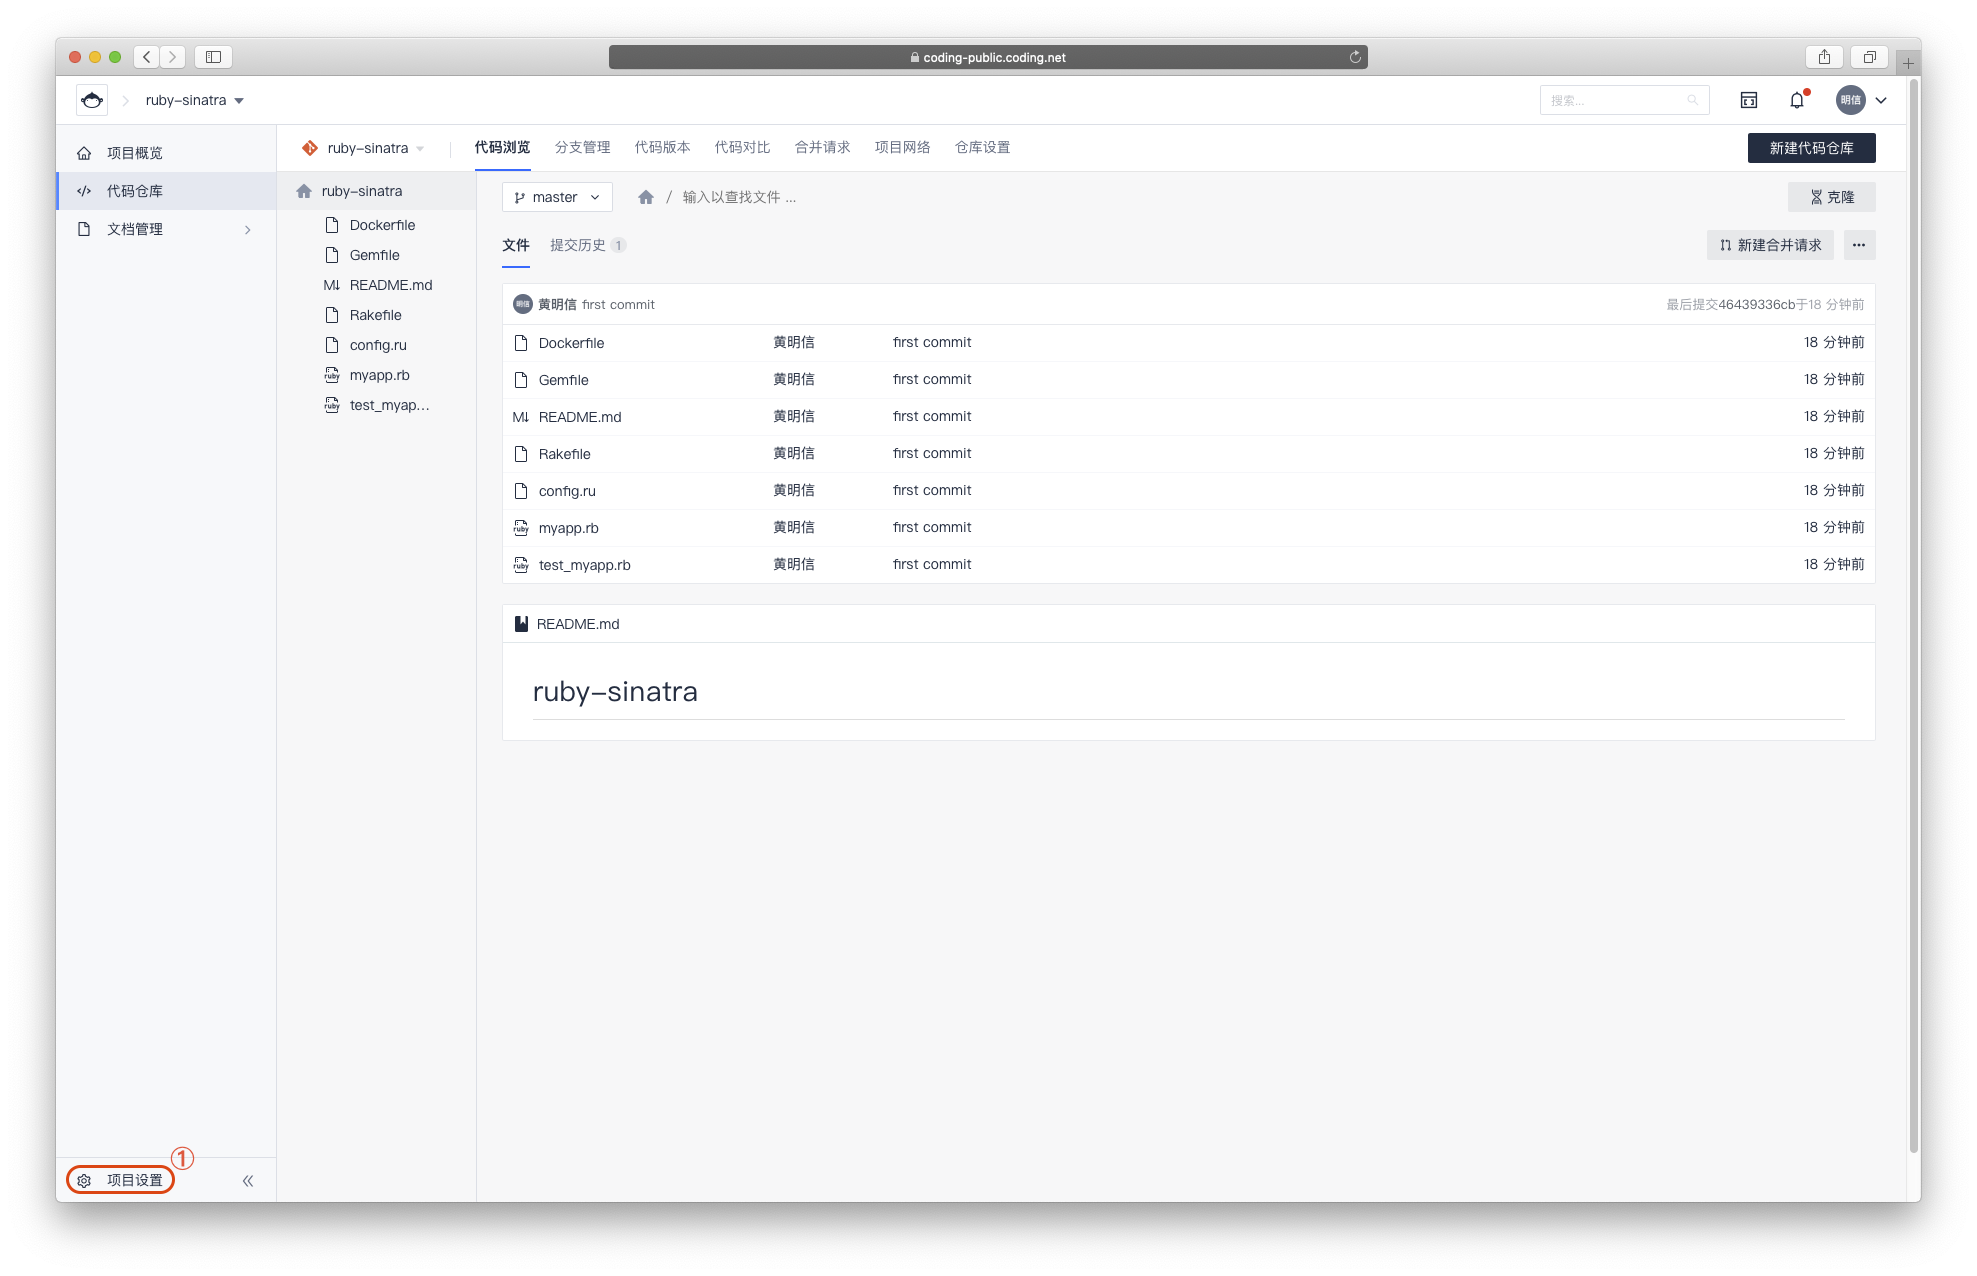
Task: Expand the ruby-sinatra project switcher in header
Action: [195, 100]
